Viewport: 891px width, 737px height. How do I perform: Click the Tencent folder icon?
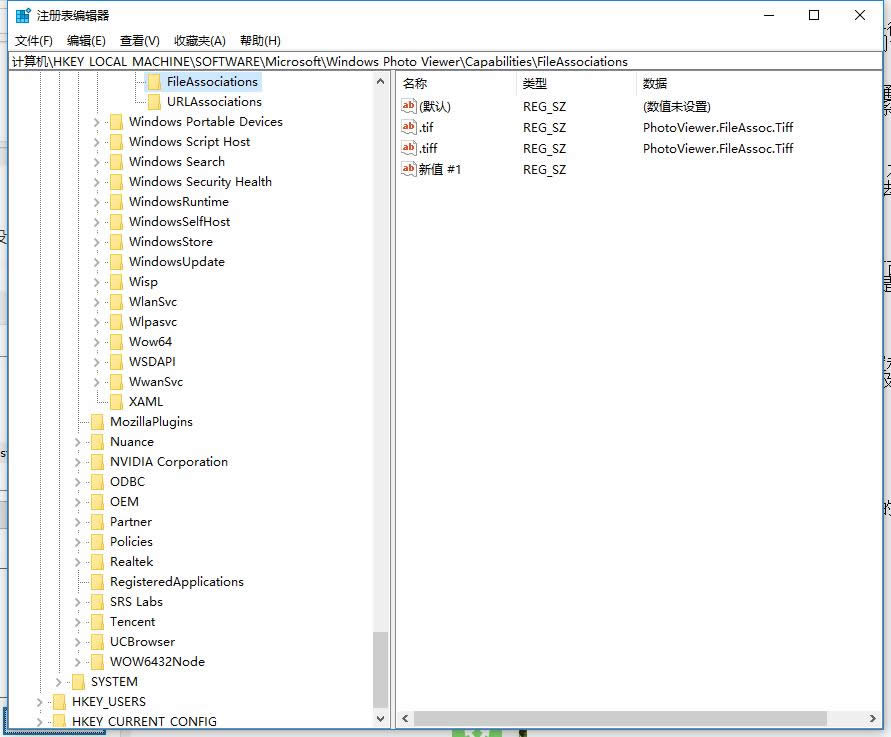click(x=98, y=621)
